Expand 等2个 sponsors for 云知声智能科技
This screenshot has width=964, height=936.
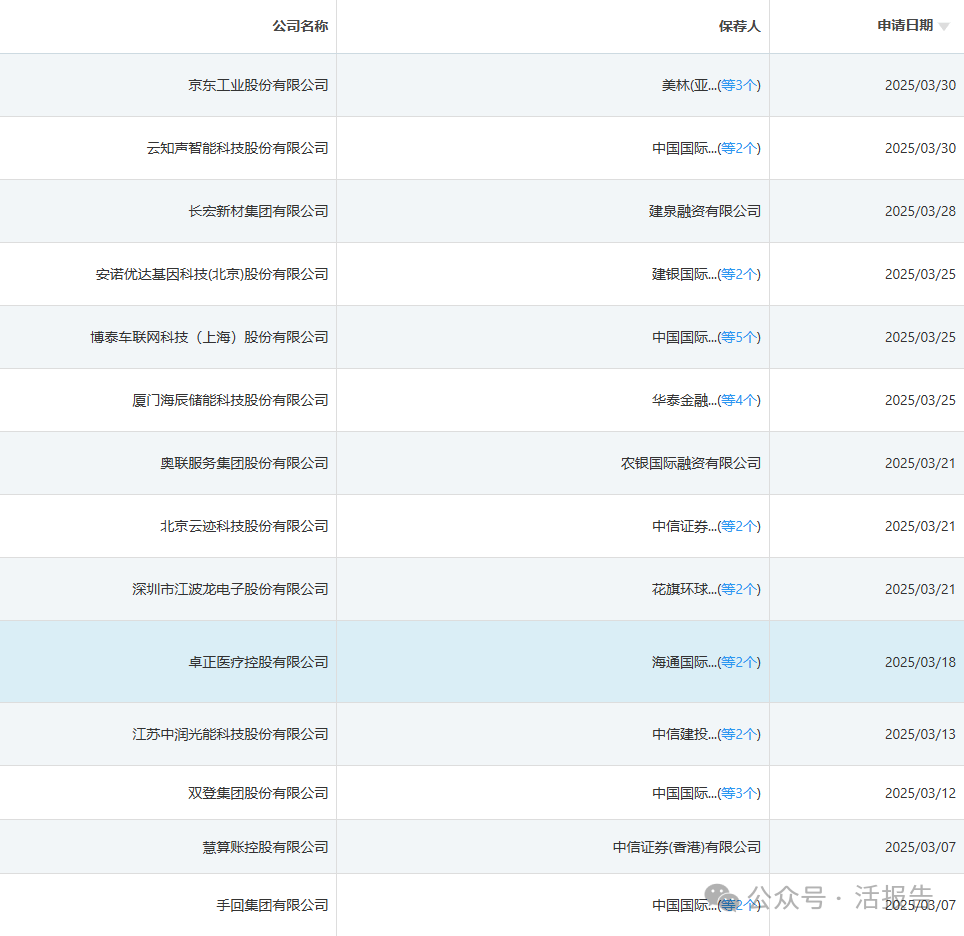739,148
